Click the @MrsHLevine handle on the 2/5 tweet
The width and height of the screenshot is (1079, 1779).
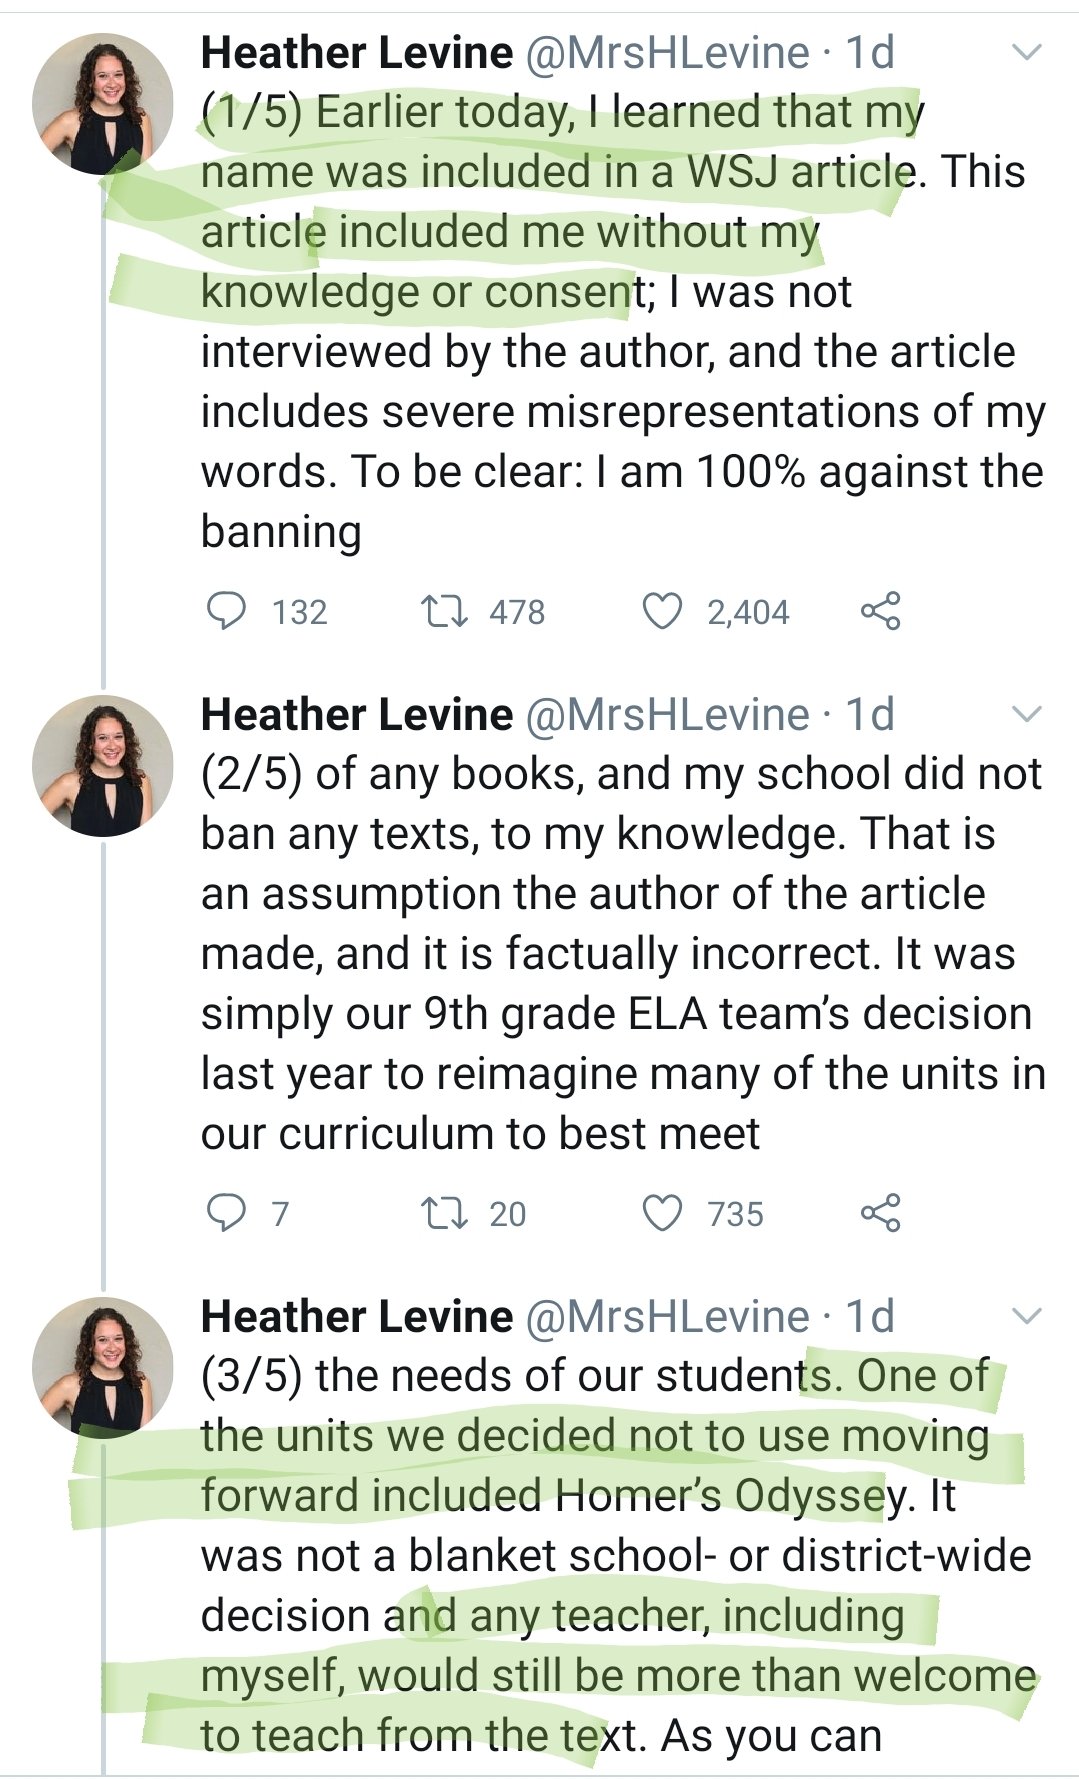(x=667, y=715)
